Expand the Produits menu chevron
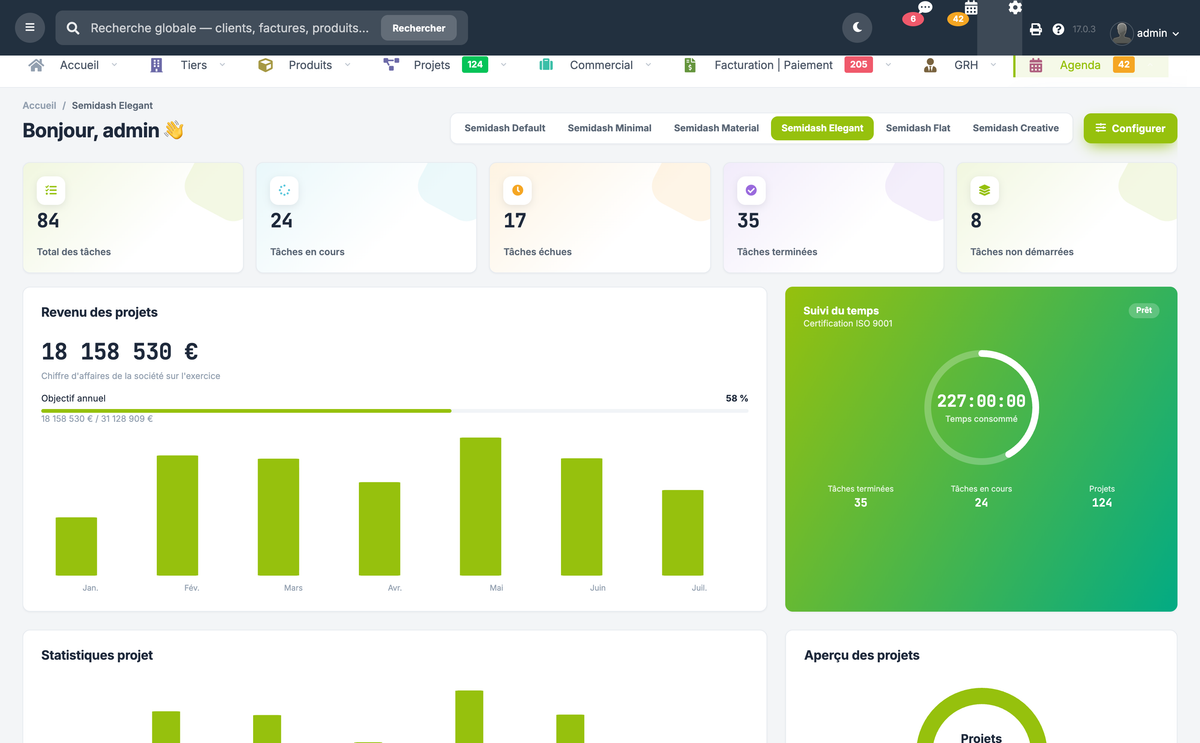This screenshot has width=1200, height=743. tap(347, 65)
